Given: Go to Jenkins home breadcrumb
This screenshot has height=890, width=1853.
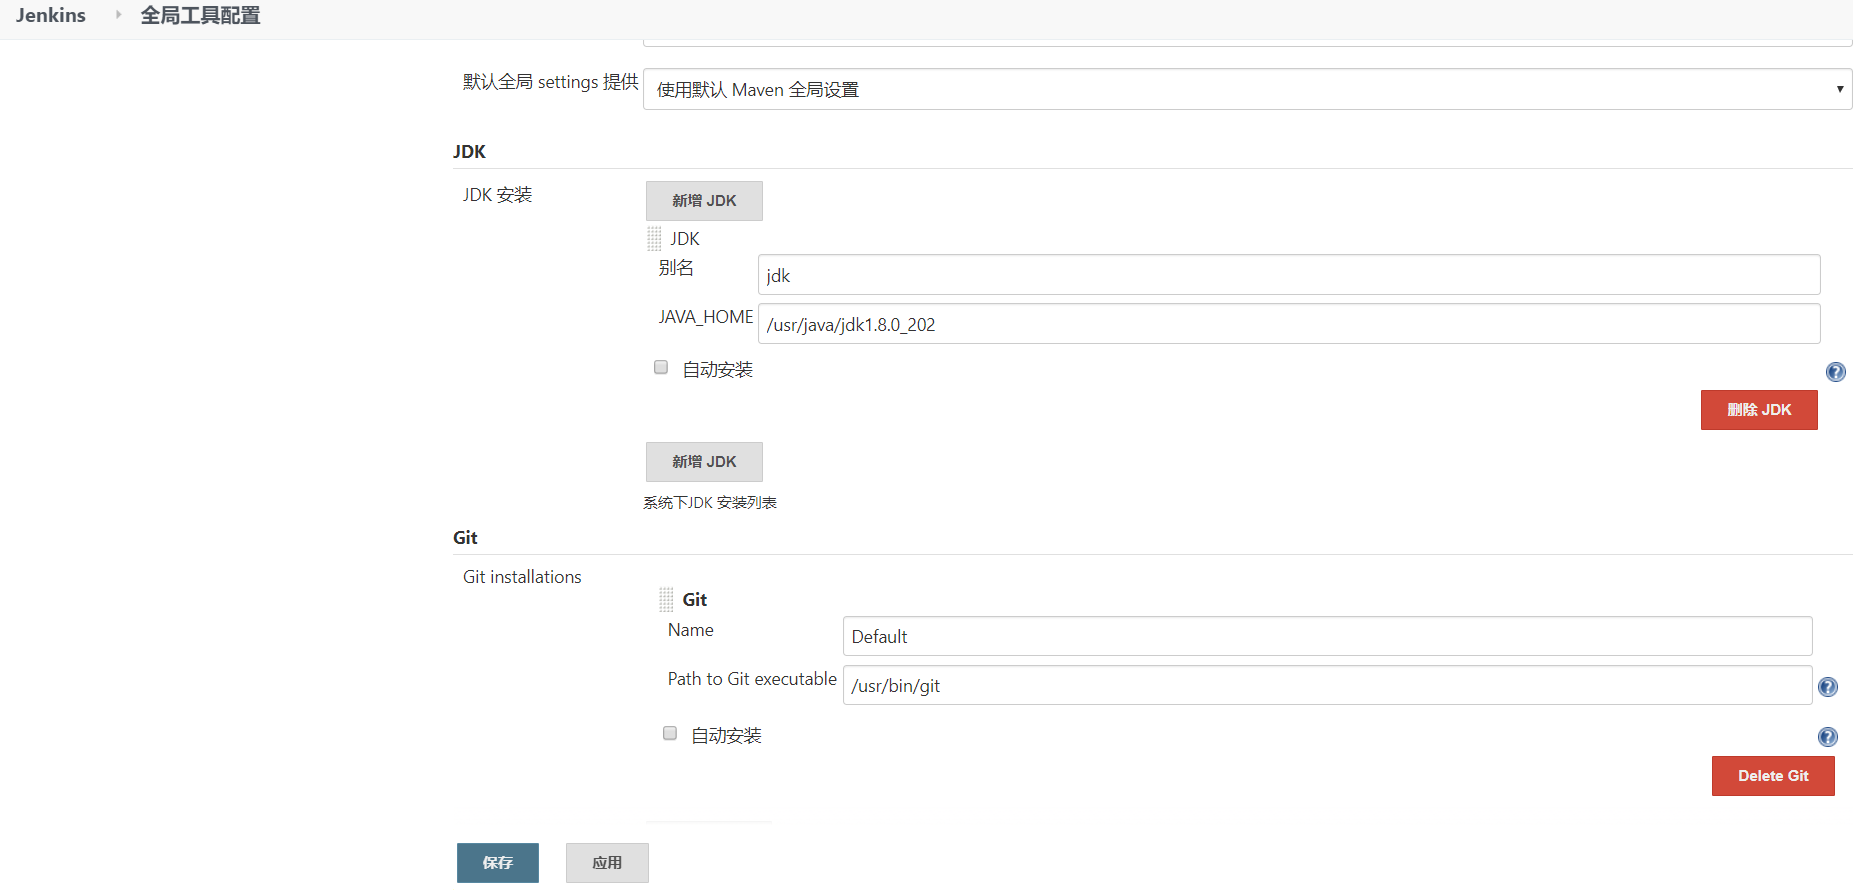Looking at the screenshot, I should [51, 15].
